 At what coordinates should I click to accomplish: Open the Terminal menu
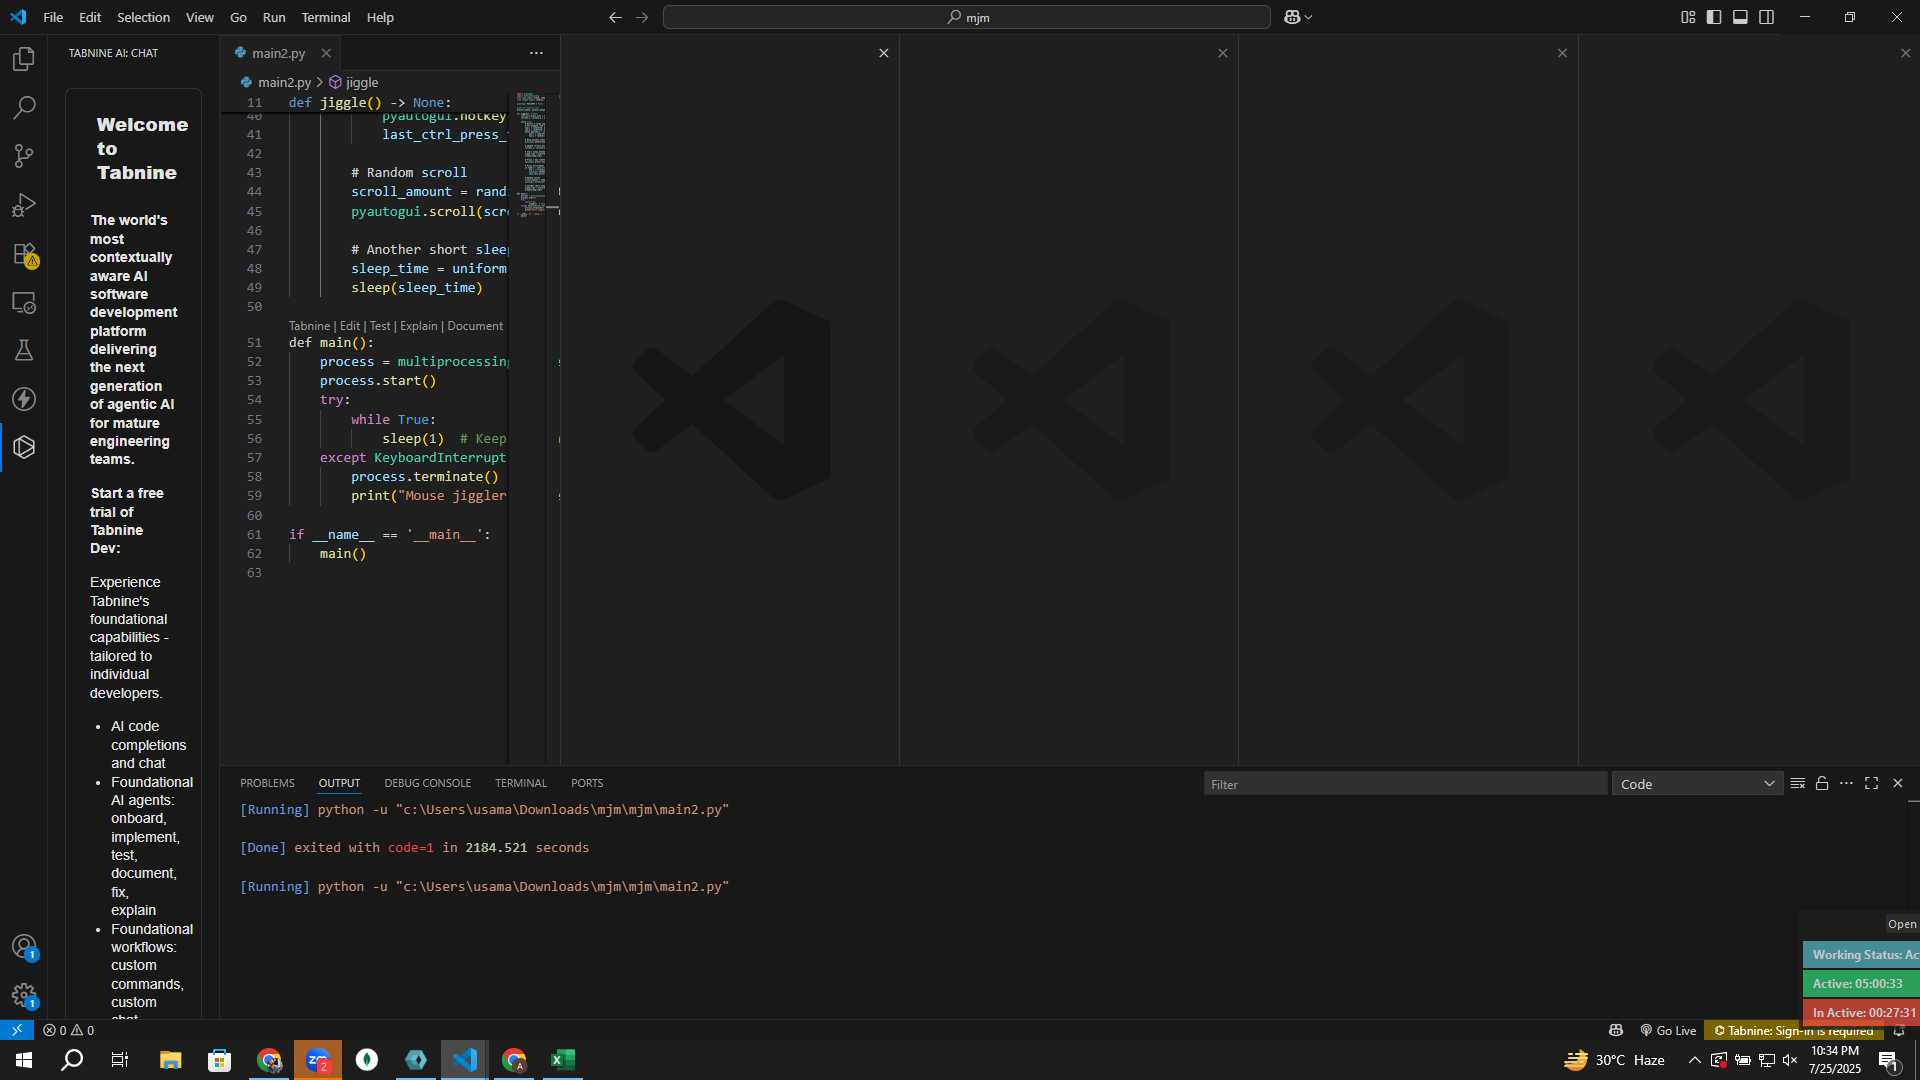pyautogui.click(x=326, y=17)
